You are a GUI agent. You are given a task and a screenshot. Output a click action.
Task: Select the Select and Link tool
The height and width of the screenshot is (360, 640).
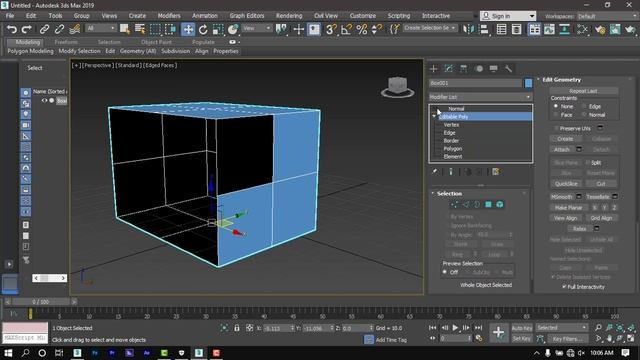click(44, 29)
